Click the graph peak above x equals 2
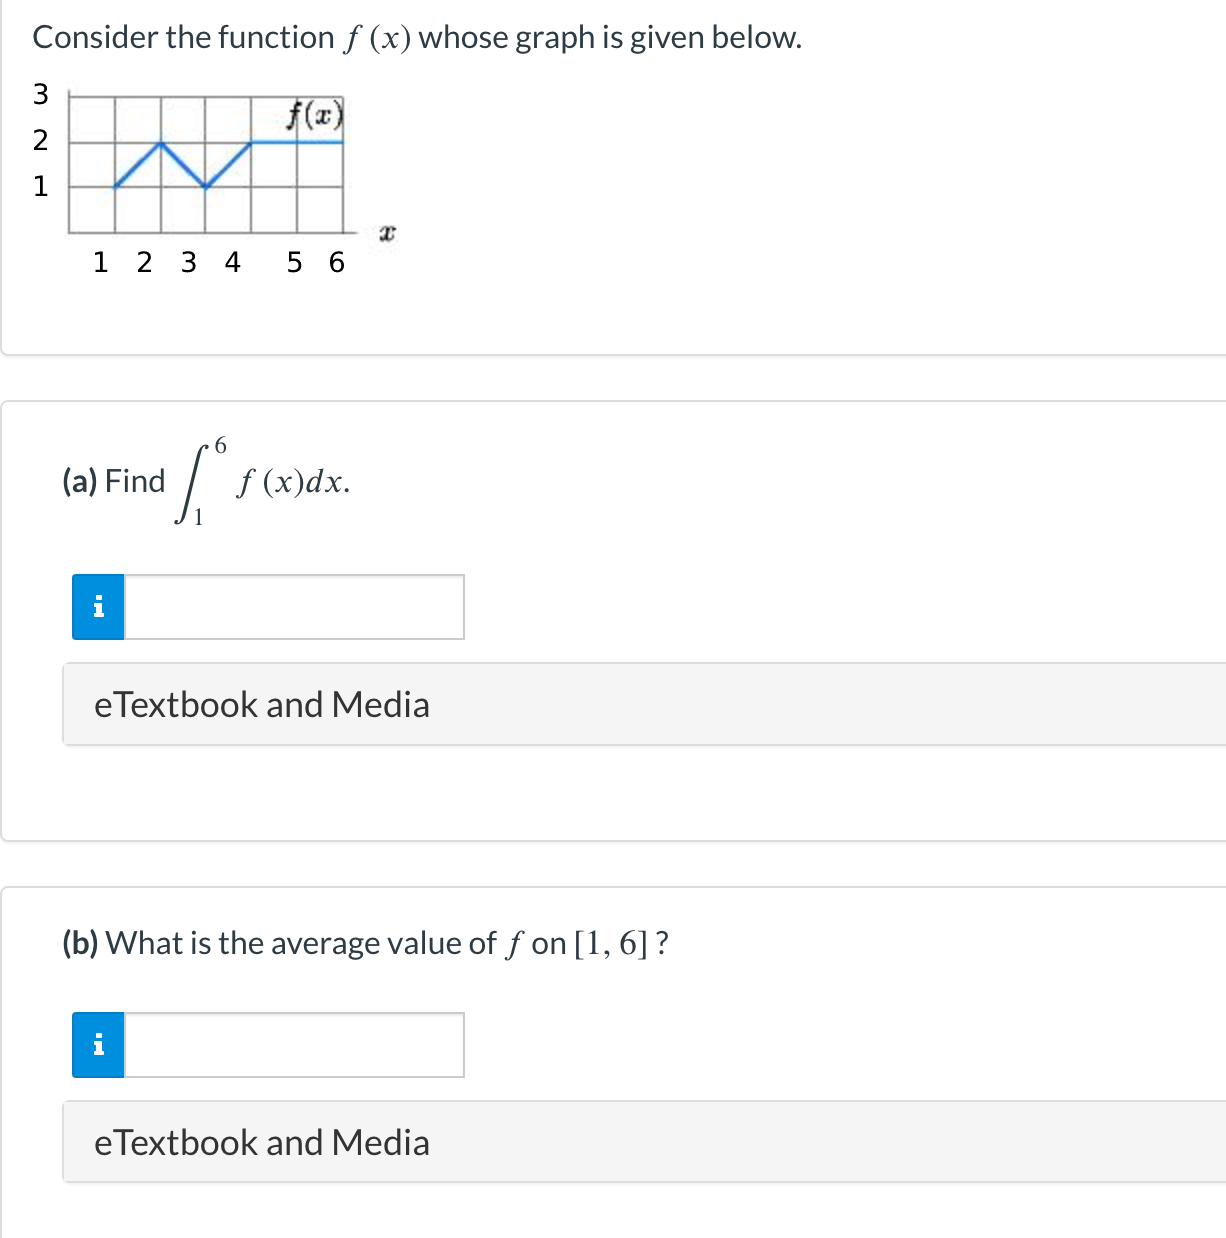Viewport: 1226px width, 1238px height. 161,142
